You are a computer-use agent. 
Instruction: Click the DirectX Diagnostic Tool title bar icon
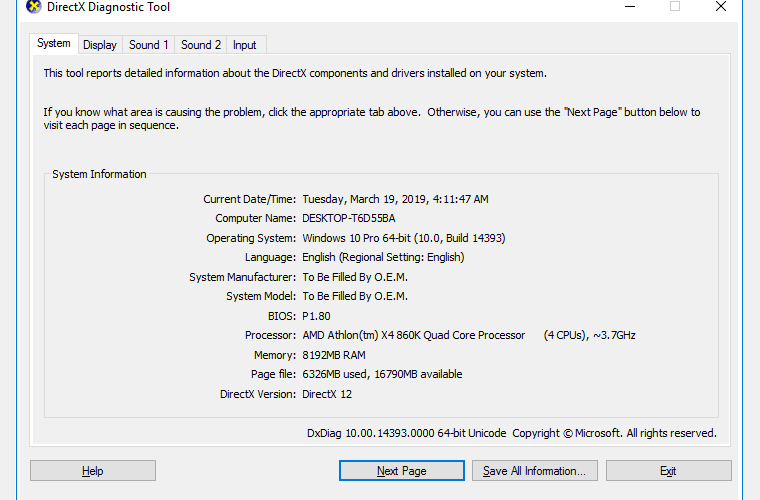point(33,7)
